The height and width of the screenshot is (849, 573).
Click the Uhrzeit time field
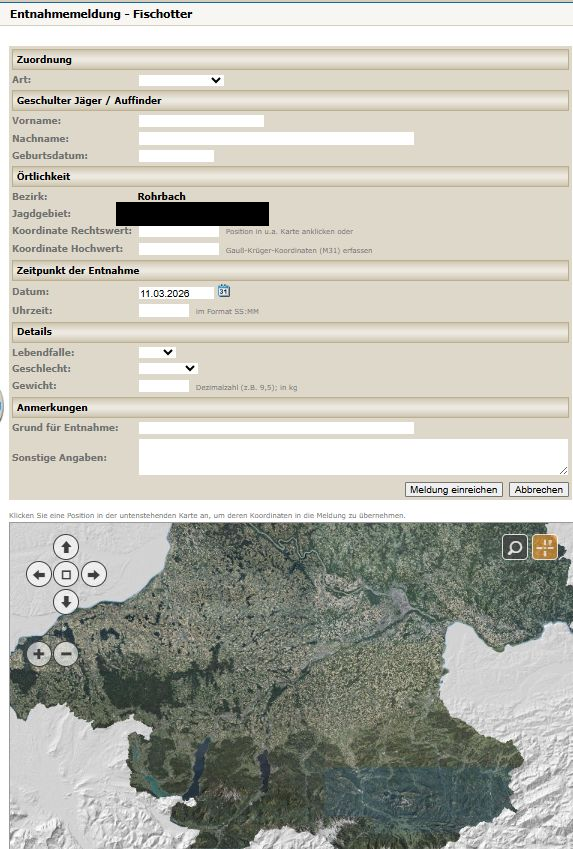tap(164, 311)
